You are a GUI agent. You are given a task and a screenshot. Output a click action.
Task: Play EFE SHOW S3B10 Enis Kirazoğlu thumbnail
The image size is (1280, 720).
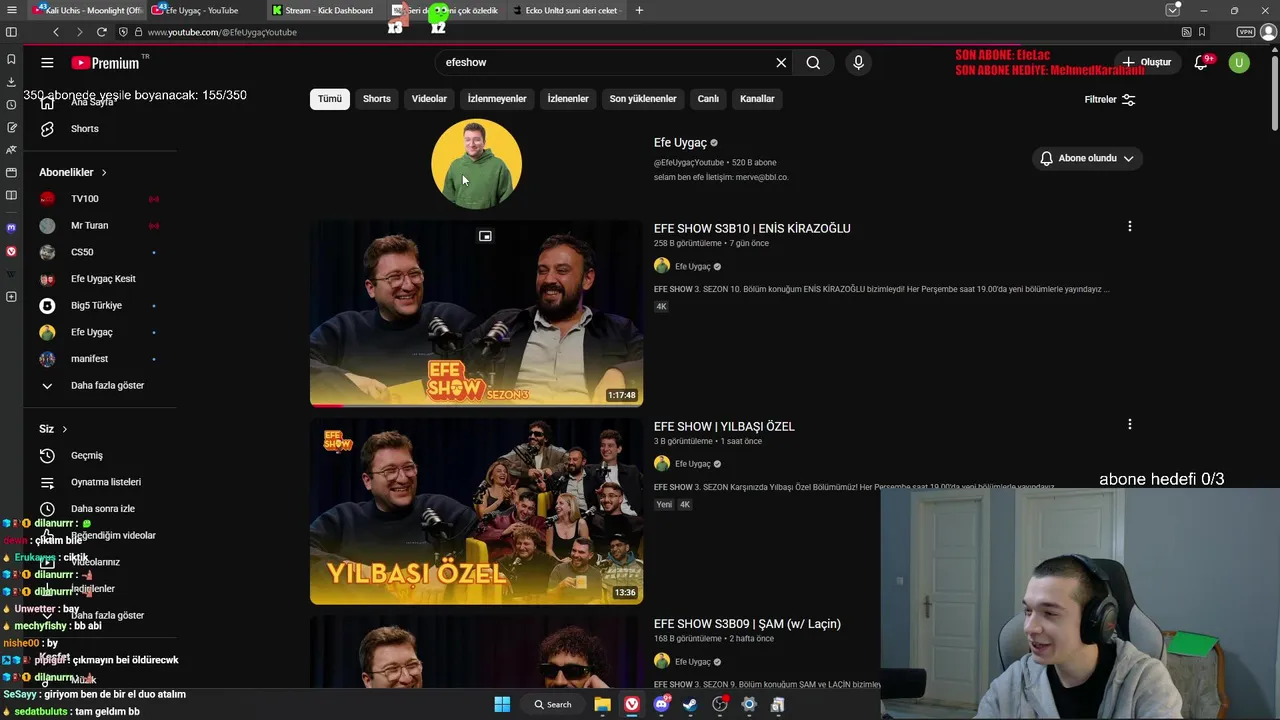click(x=476, y=313)
